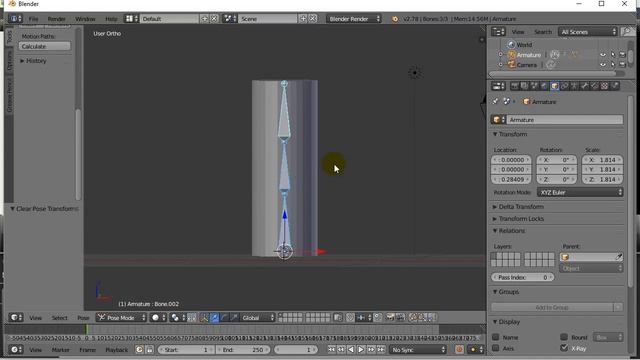Screen dimensions: 640x360
Task: Open the 3D view Pose menu
Action: point(83,318)
